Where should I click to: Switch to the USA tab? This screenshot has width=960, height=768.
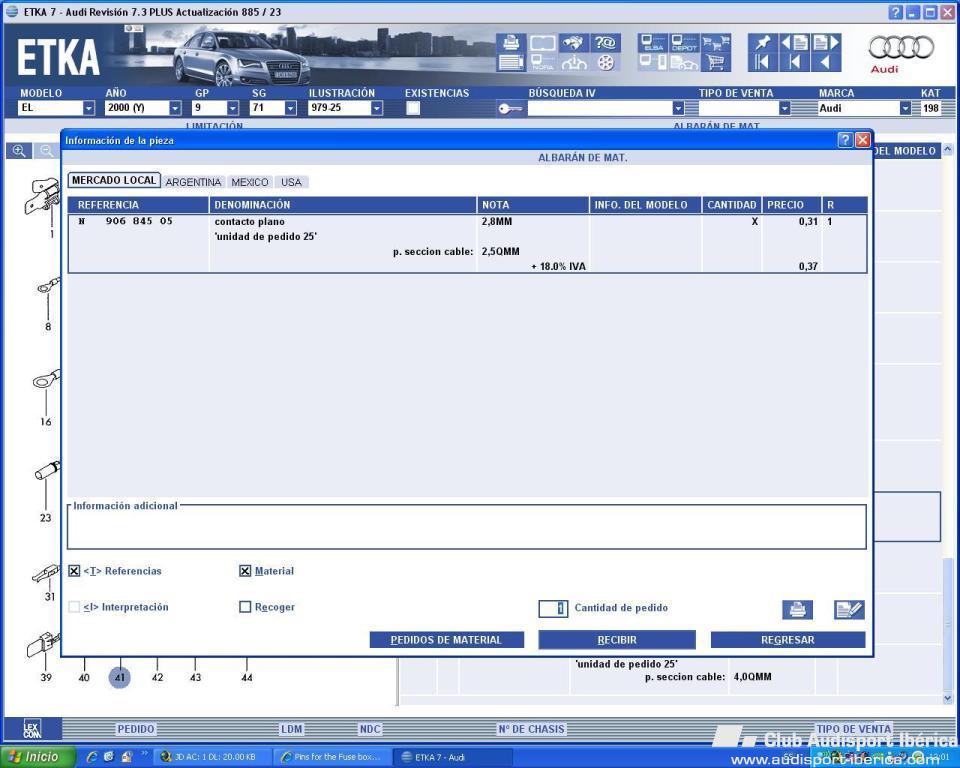pyautogui.click(x=291, y=182)
